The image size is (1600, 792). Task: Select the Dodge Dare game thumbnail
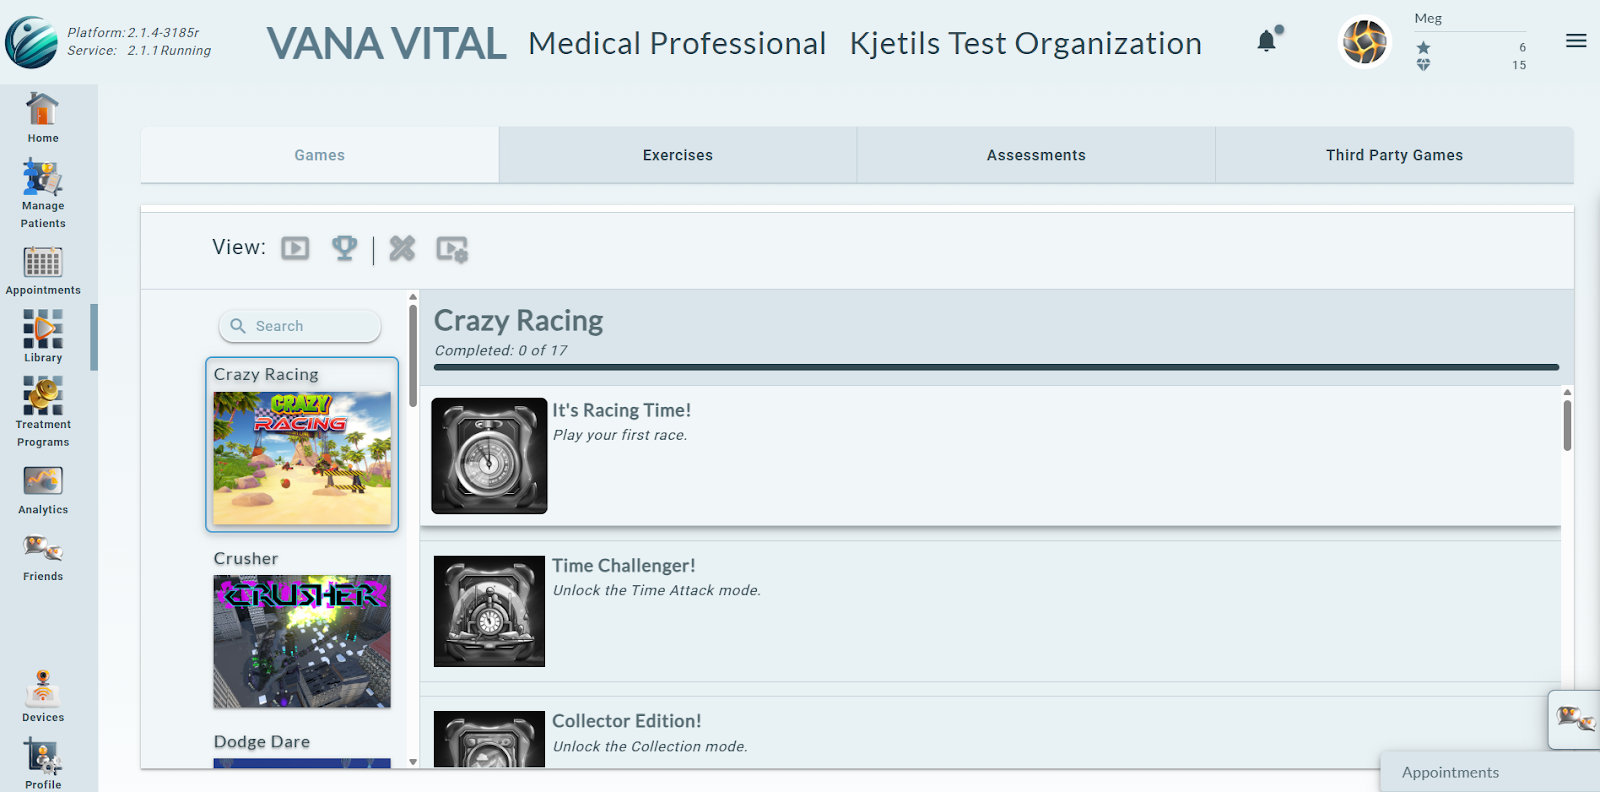302,763
